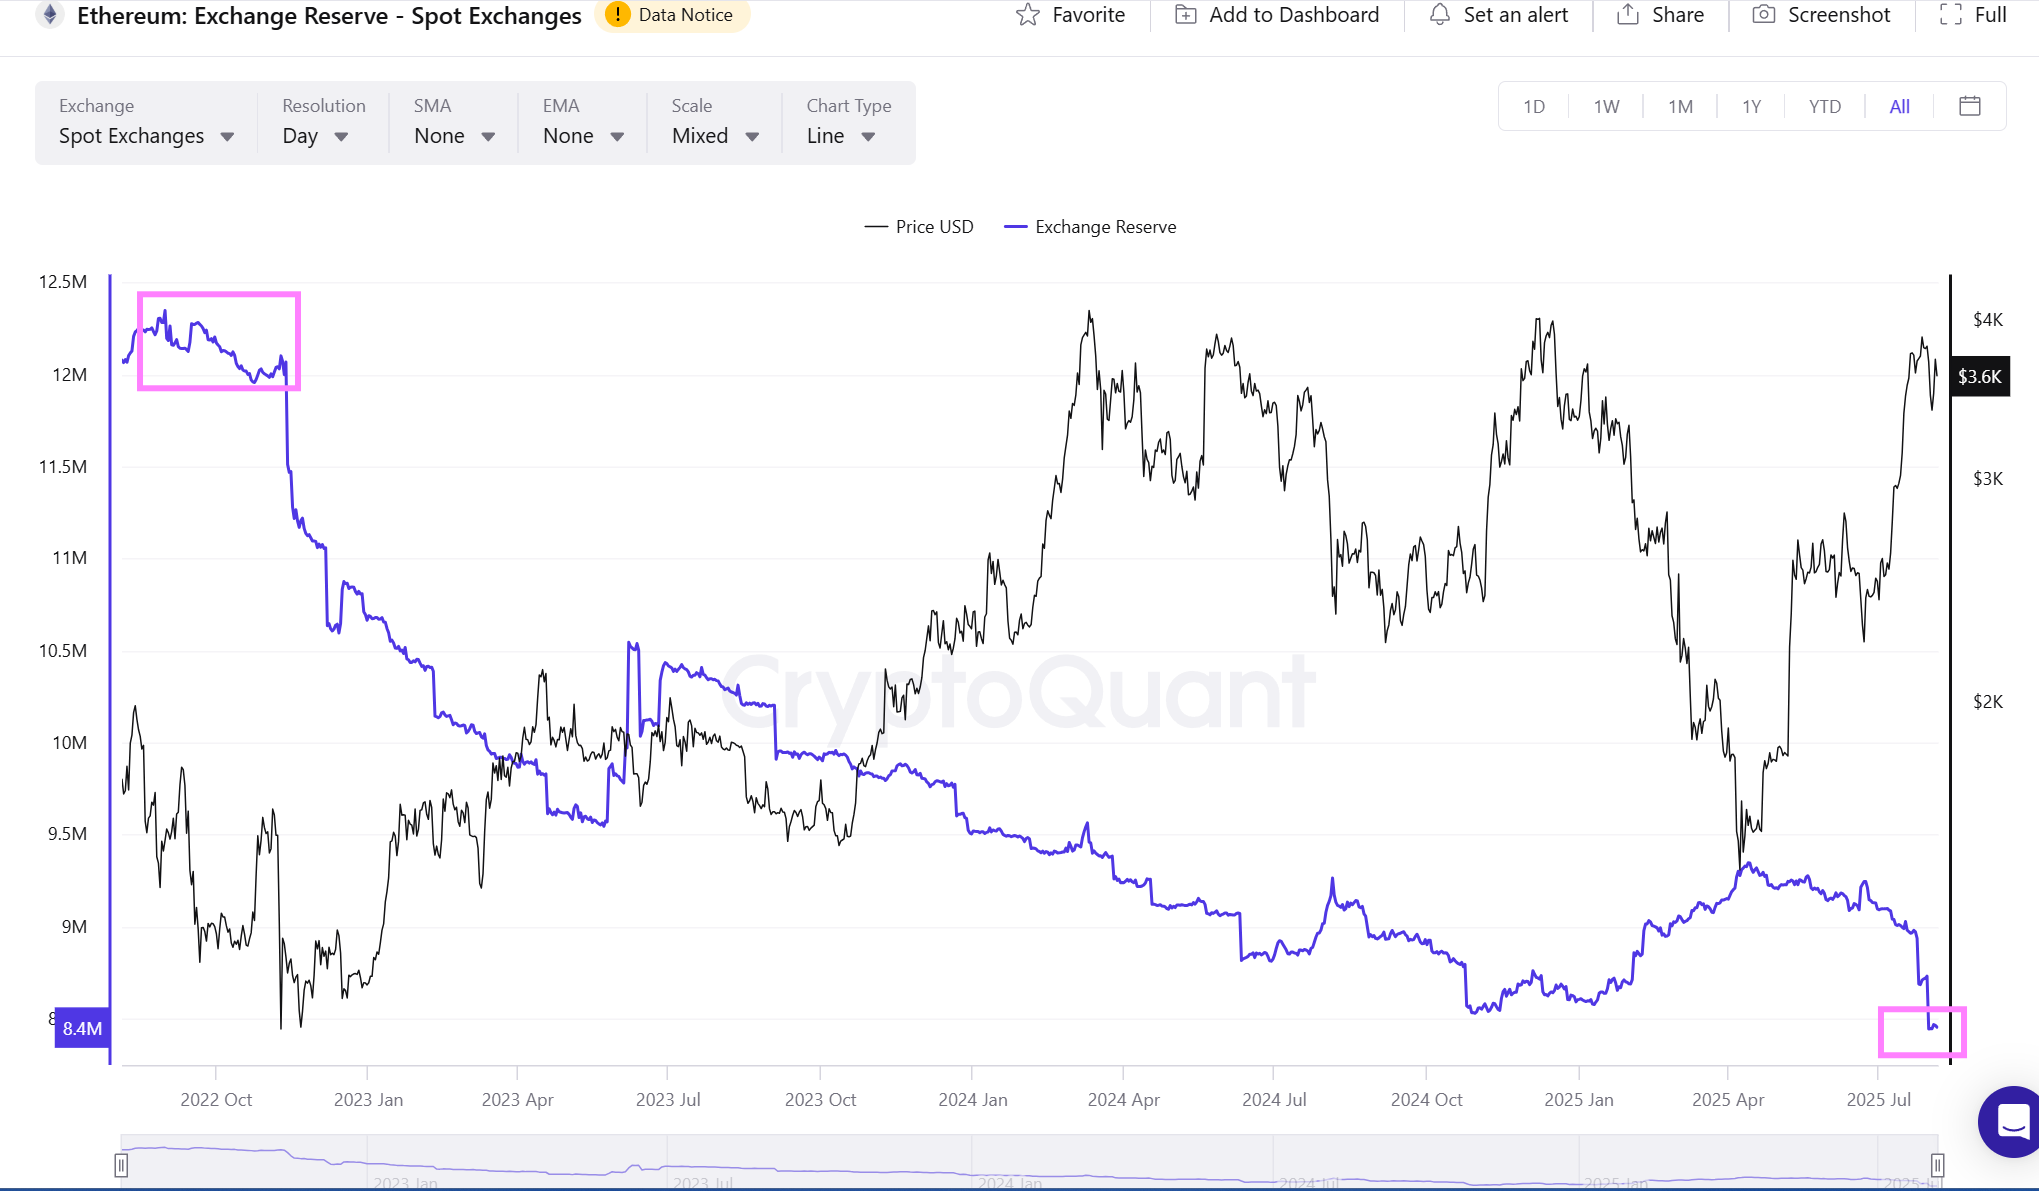Click the left range slider handle

click(121, 1165)
